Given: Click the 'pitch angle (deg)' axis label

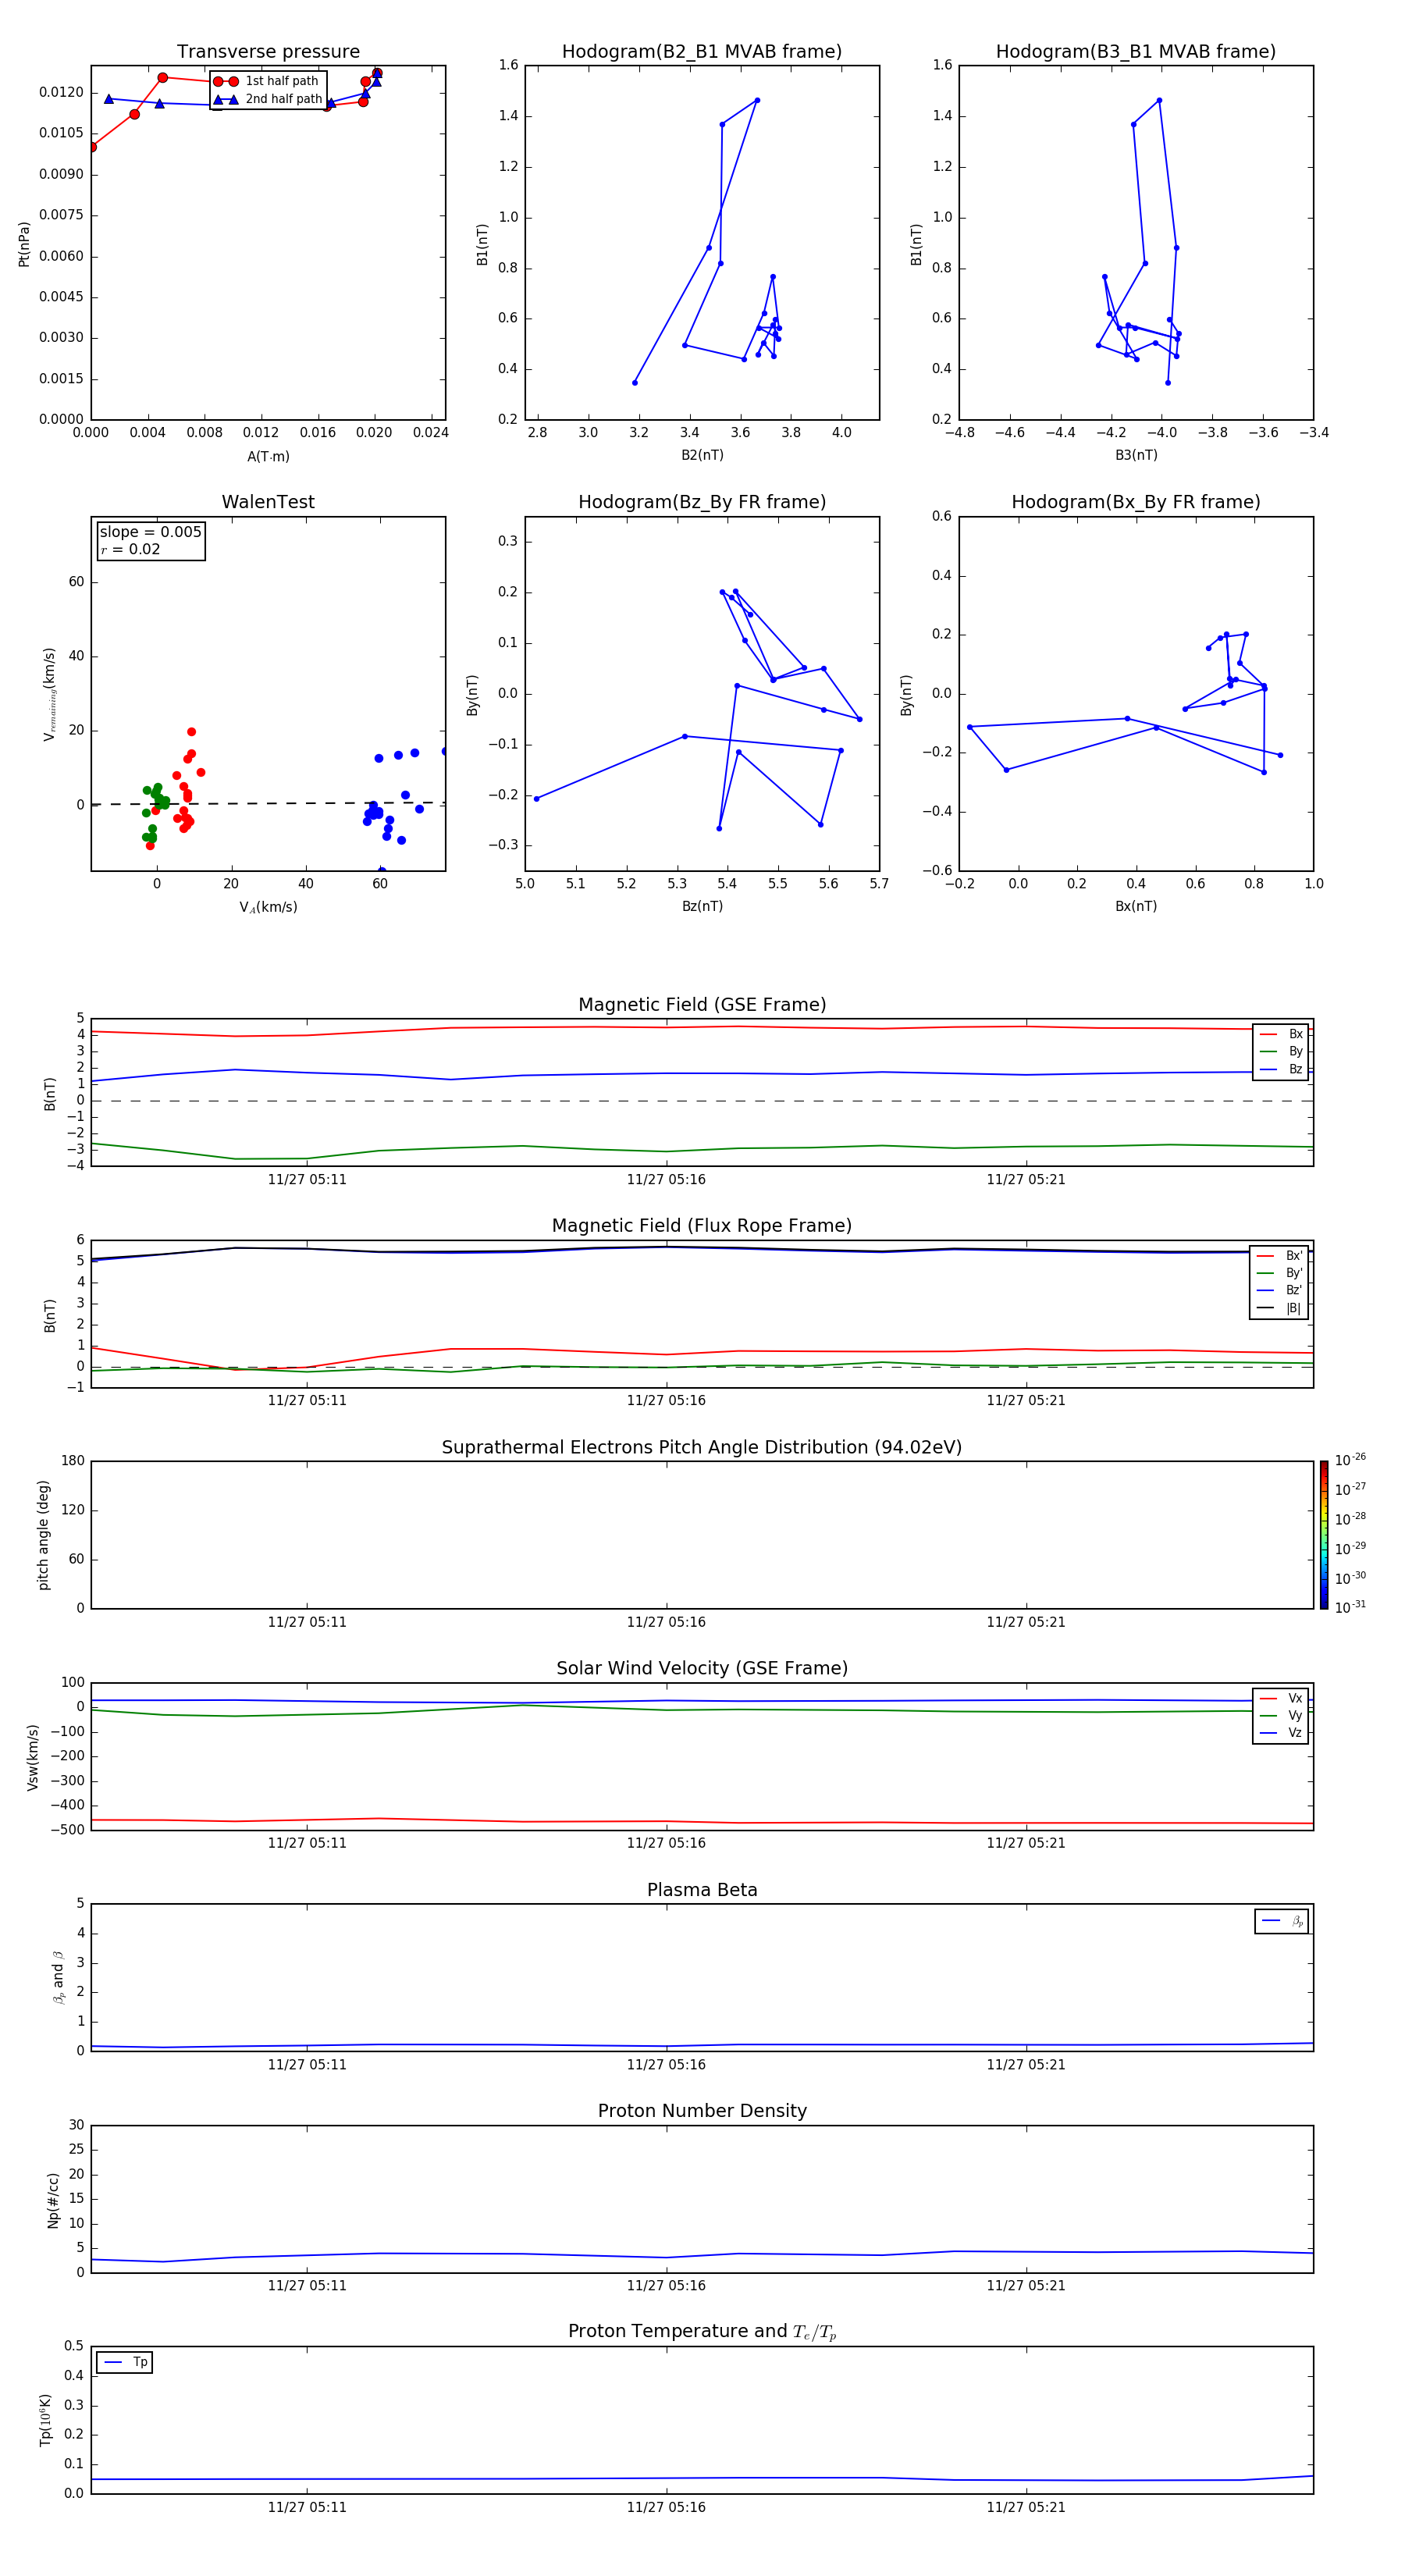Looking at the screenshot, I should pyautogui.click(x=43, y=1535).
